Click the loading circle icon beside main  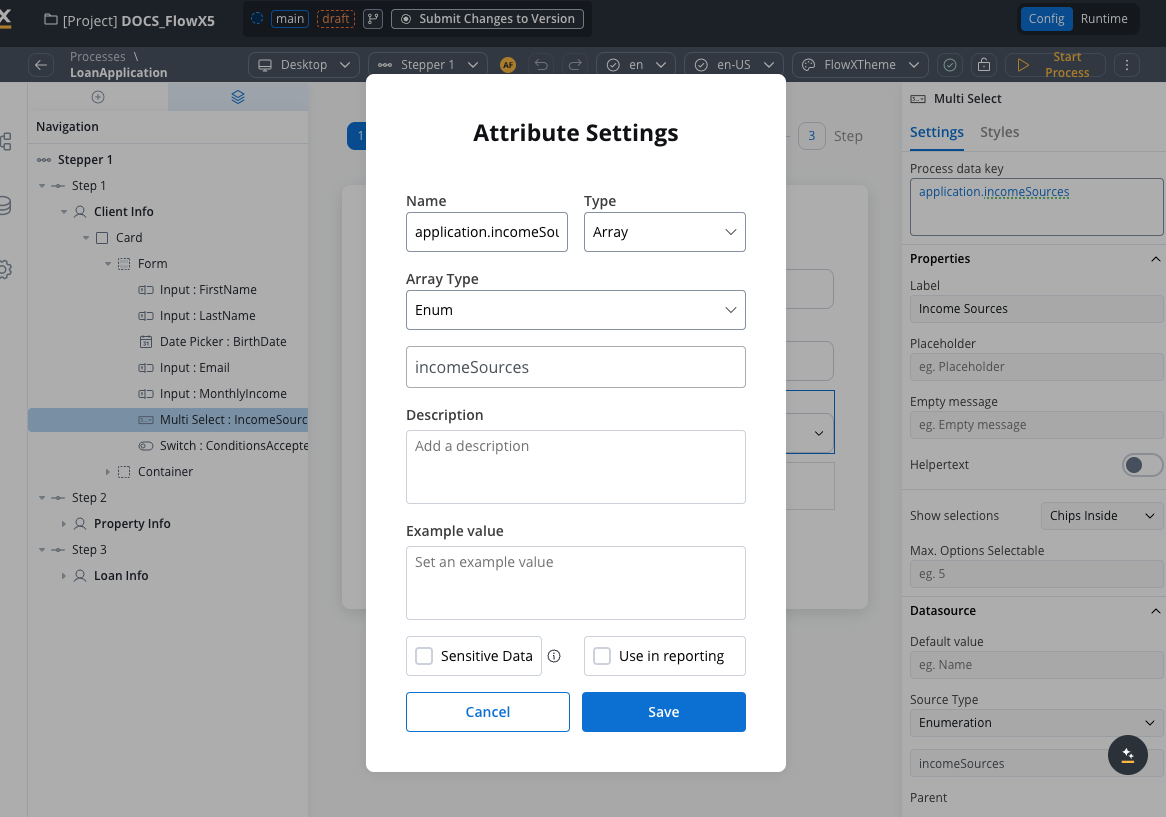click(257, 19)
